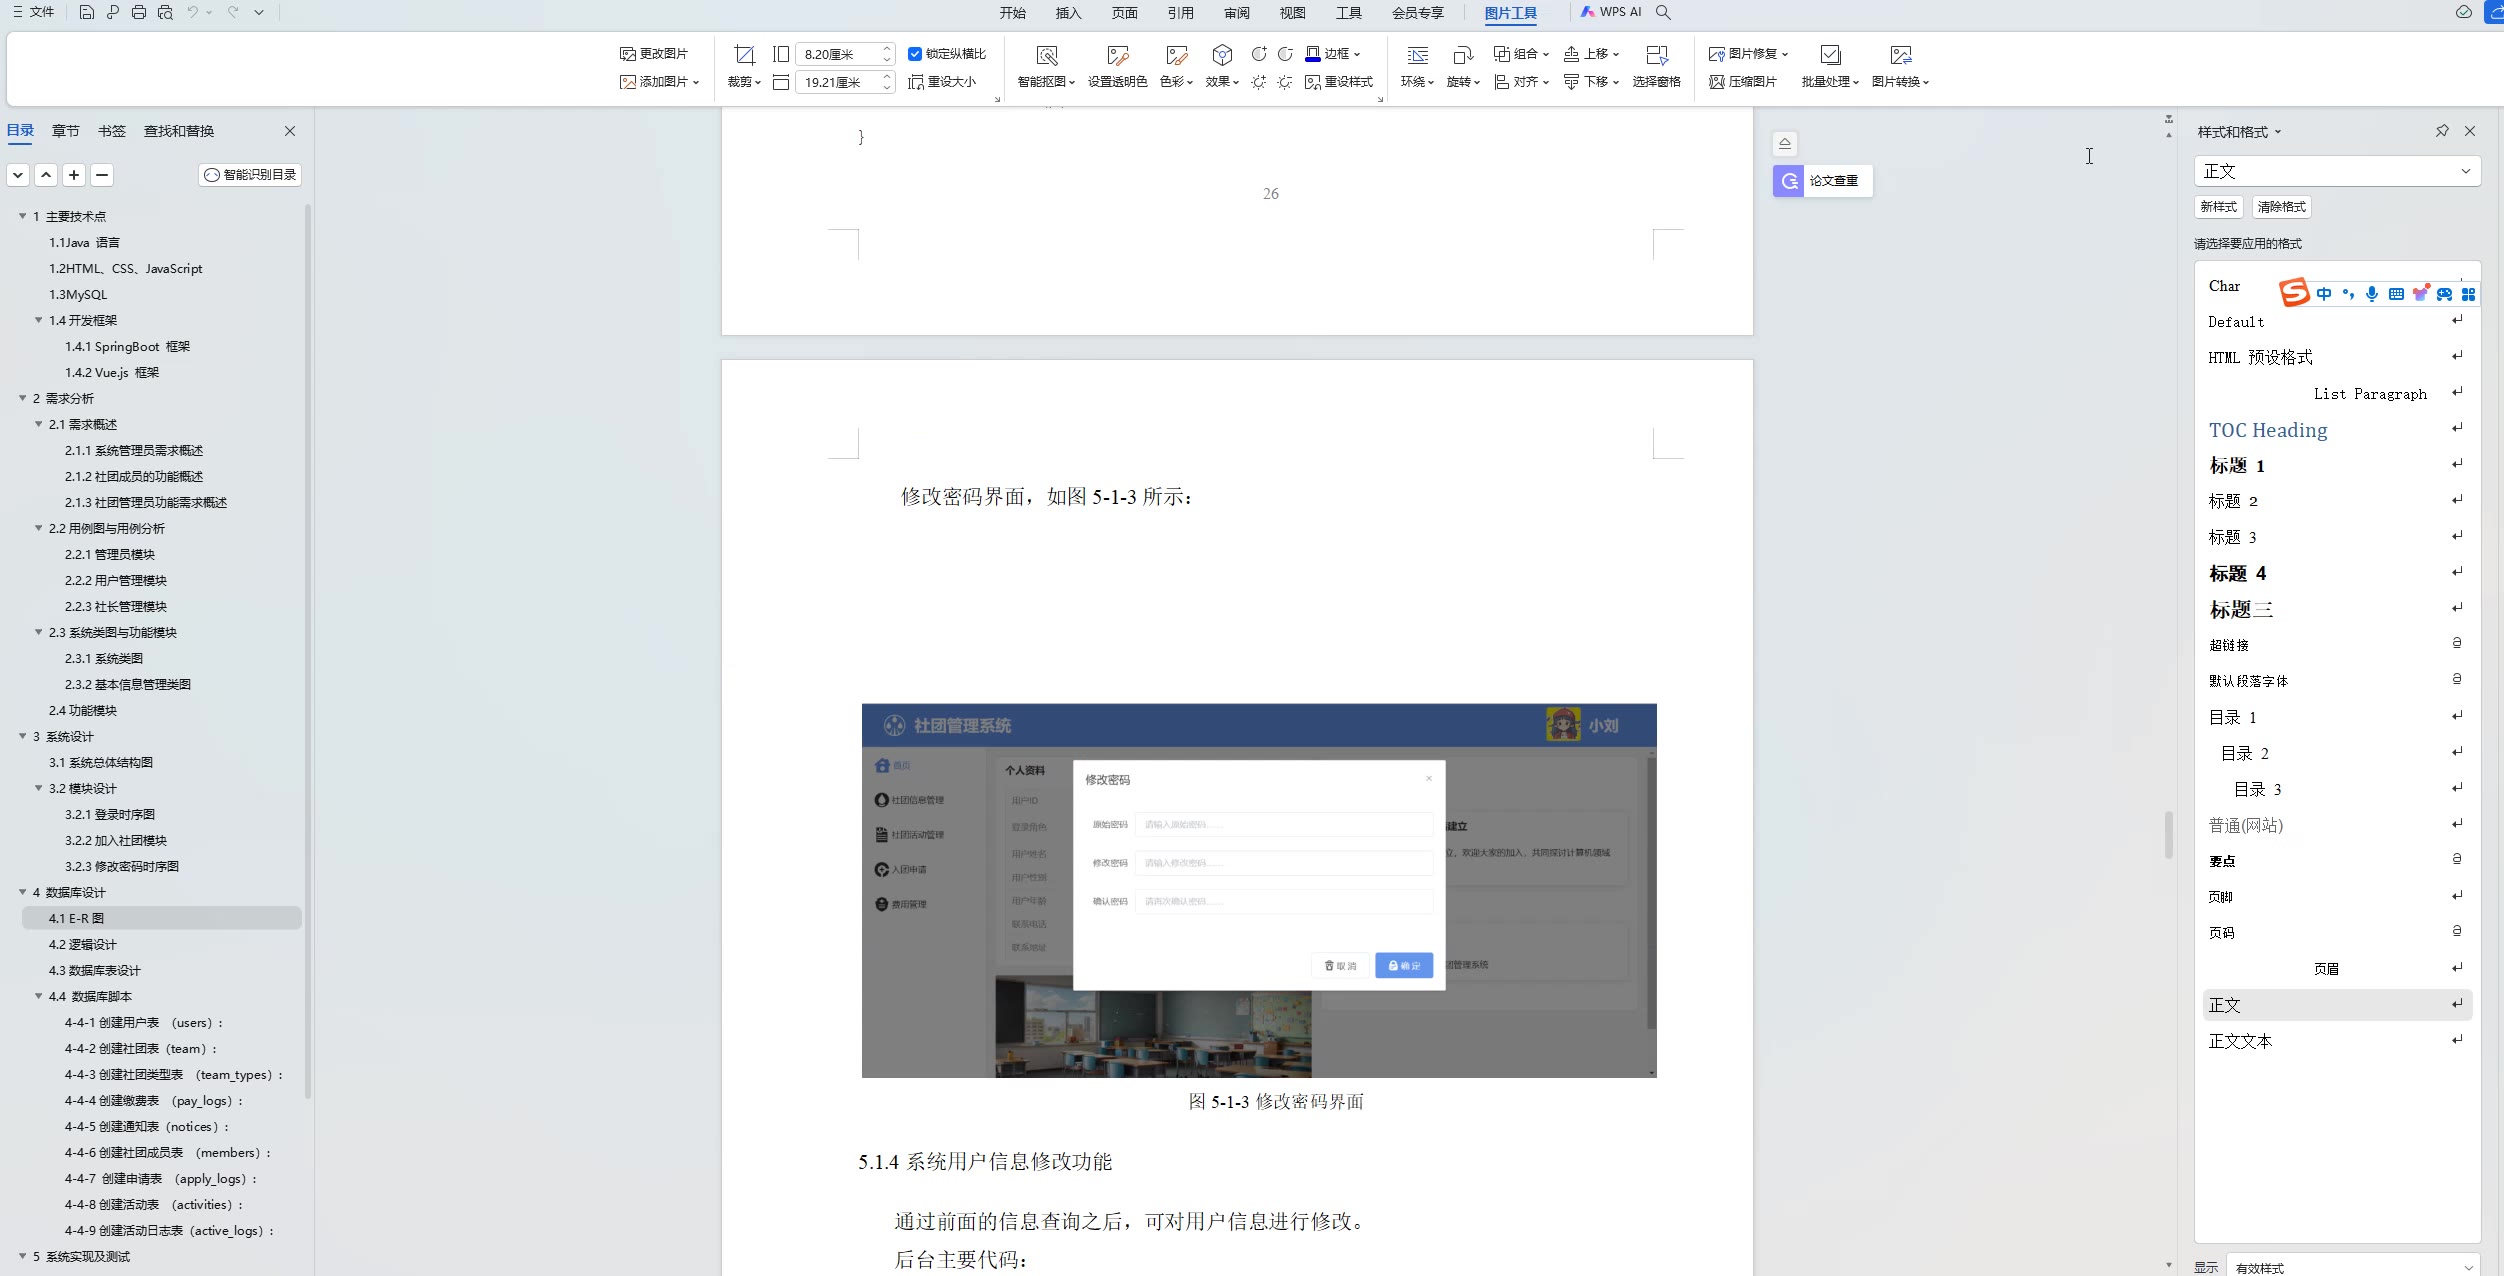Open the 选择窗格 selection pane
Screen dimensions: 2504x1276
click(x=1656, y=55)
